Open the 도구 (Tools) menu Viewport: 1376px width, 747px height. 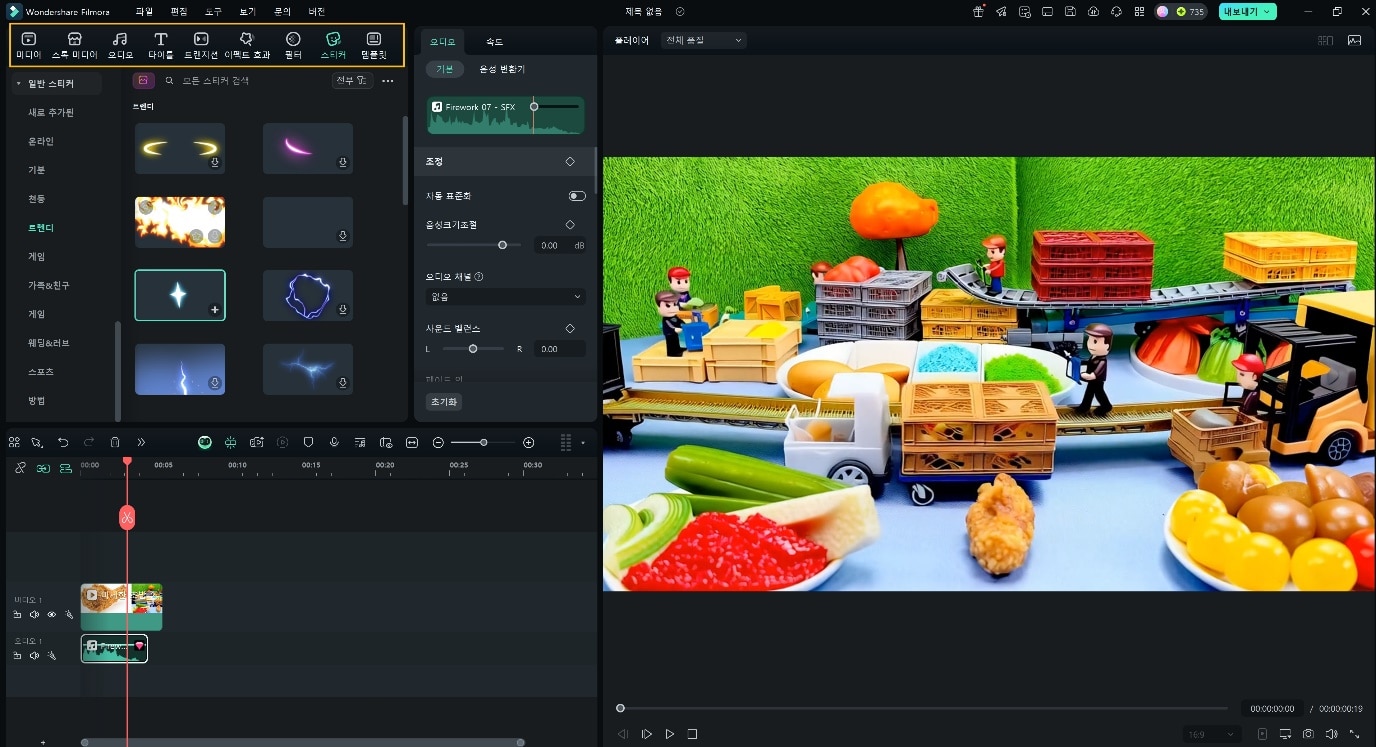(213, 12)
